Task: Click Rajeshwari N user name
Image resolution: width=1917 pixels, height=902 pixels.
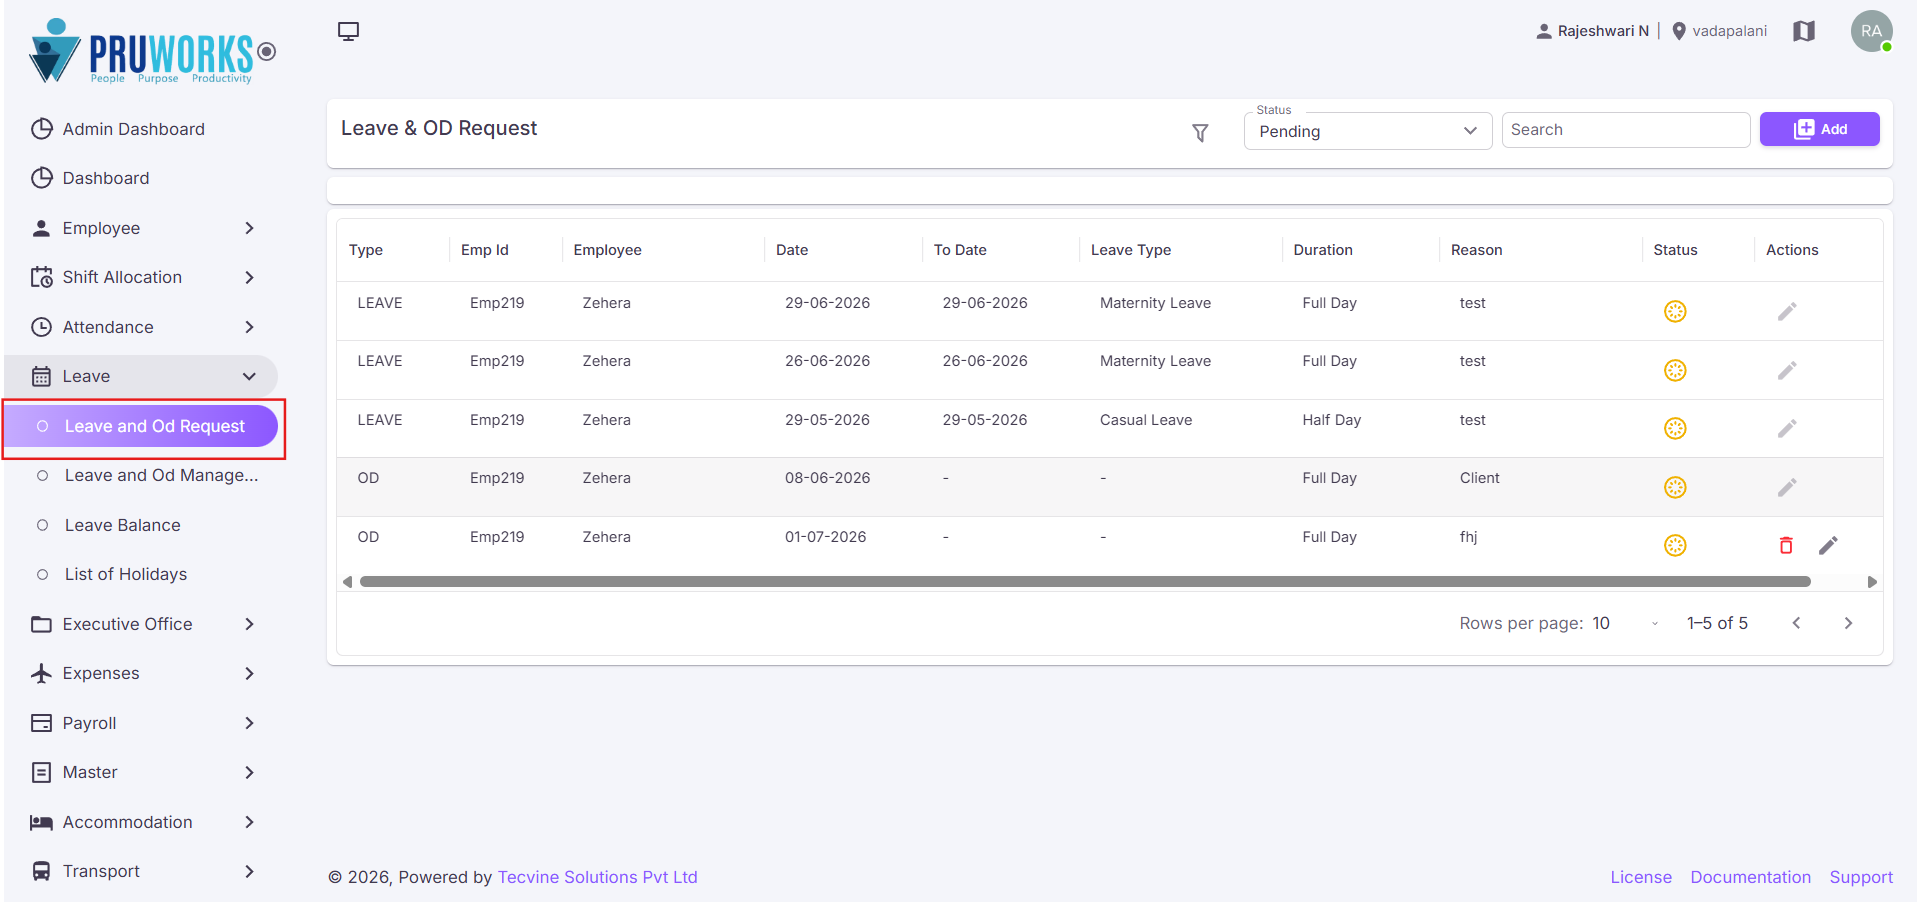Action: (x=1603, y=31)
